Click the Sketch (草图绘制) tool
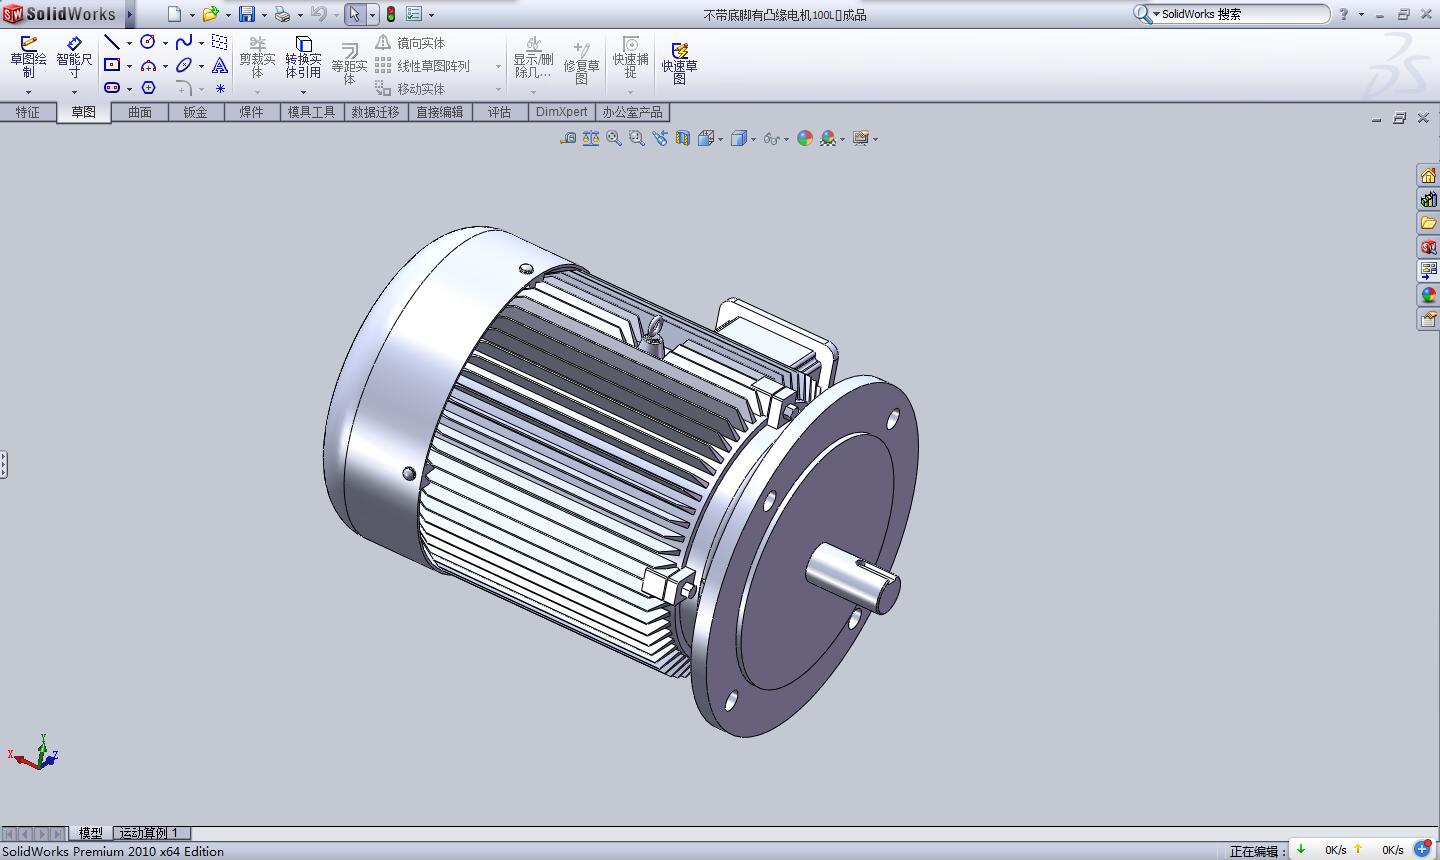 coord(28,58)
